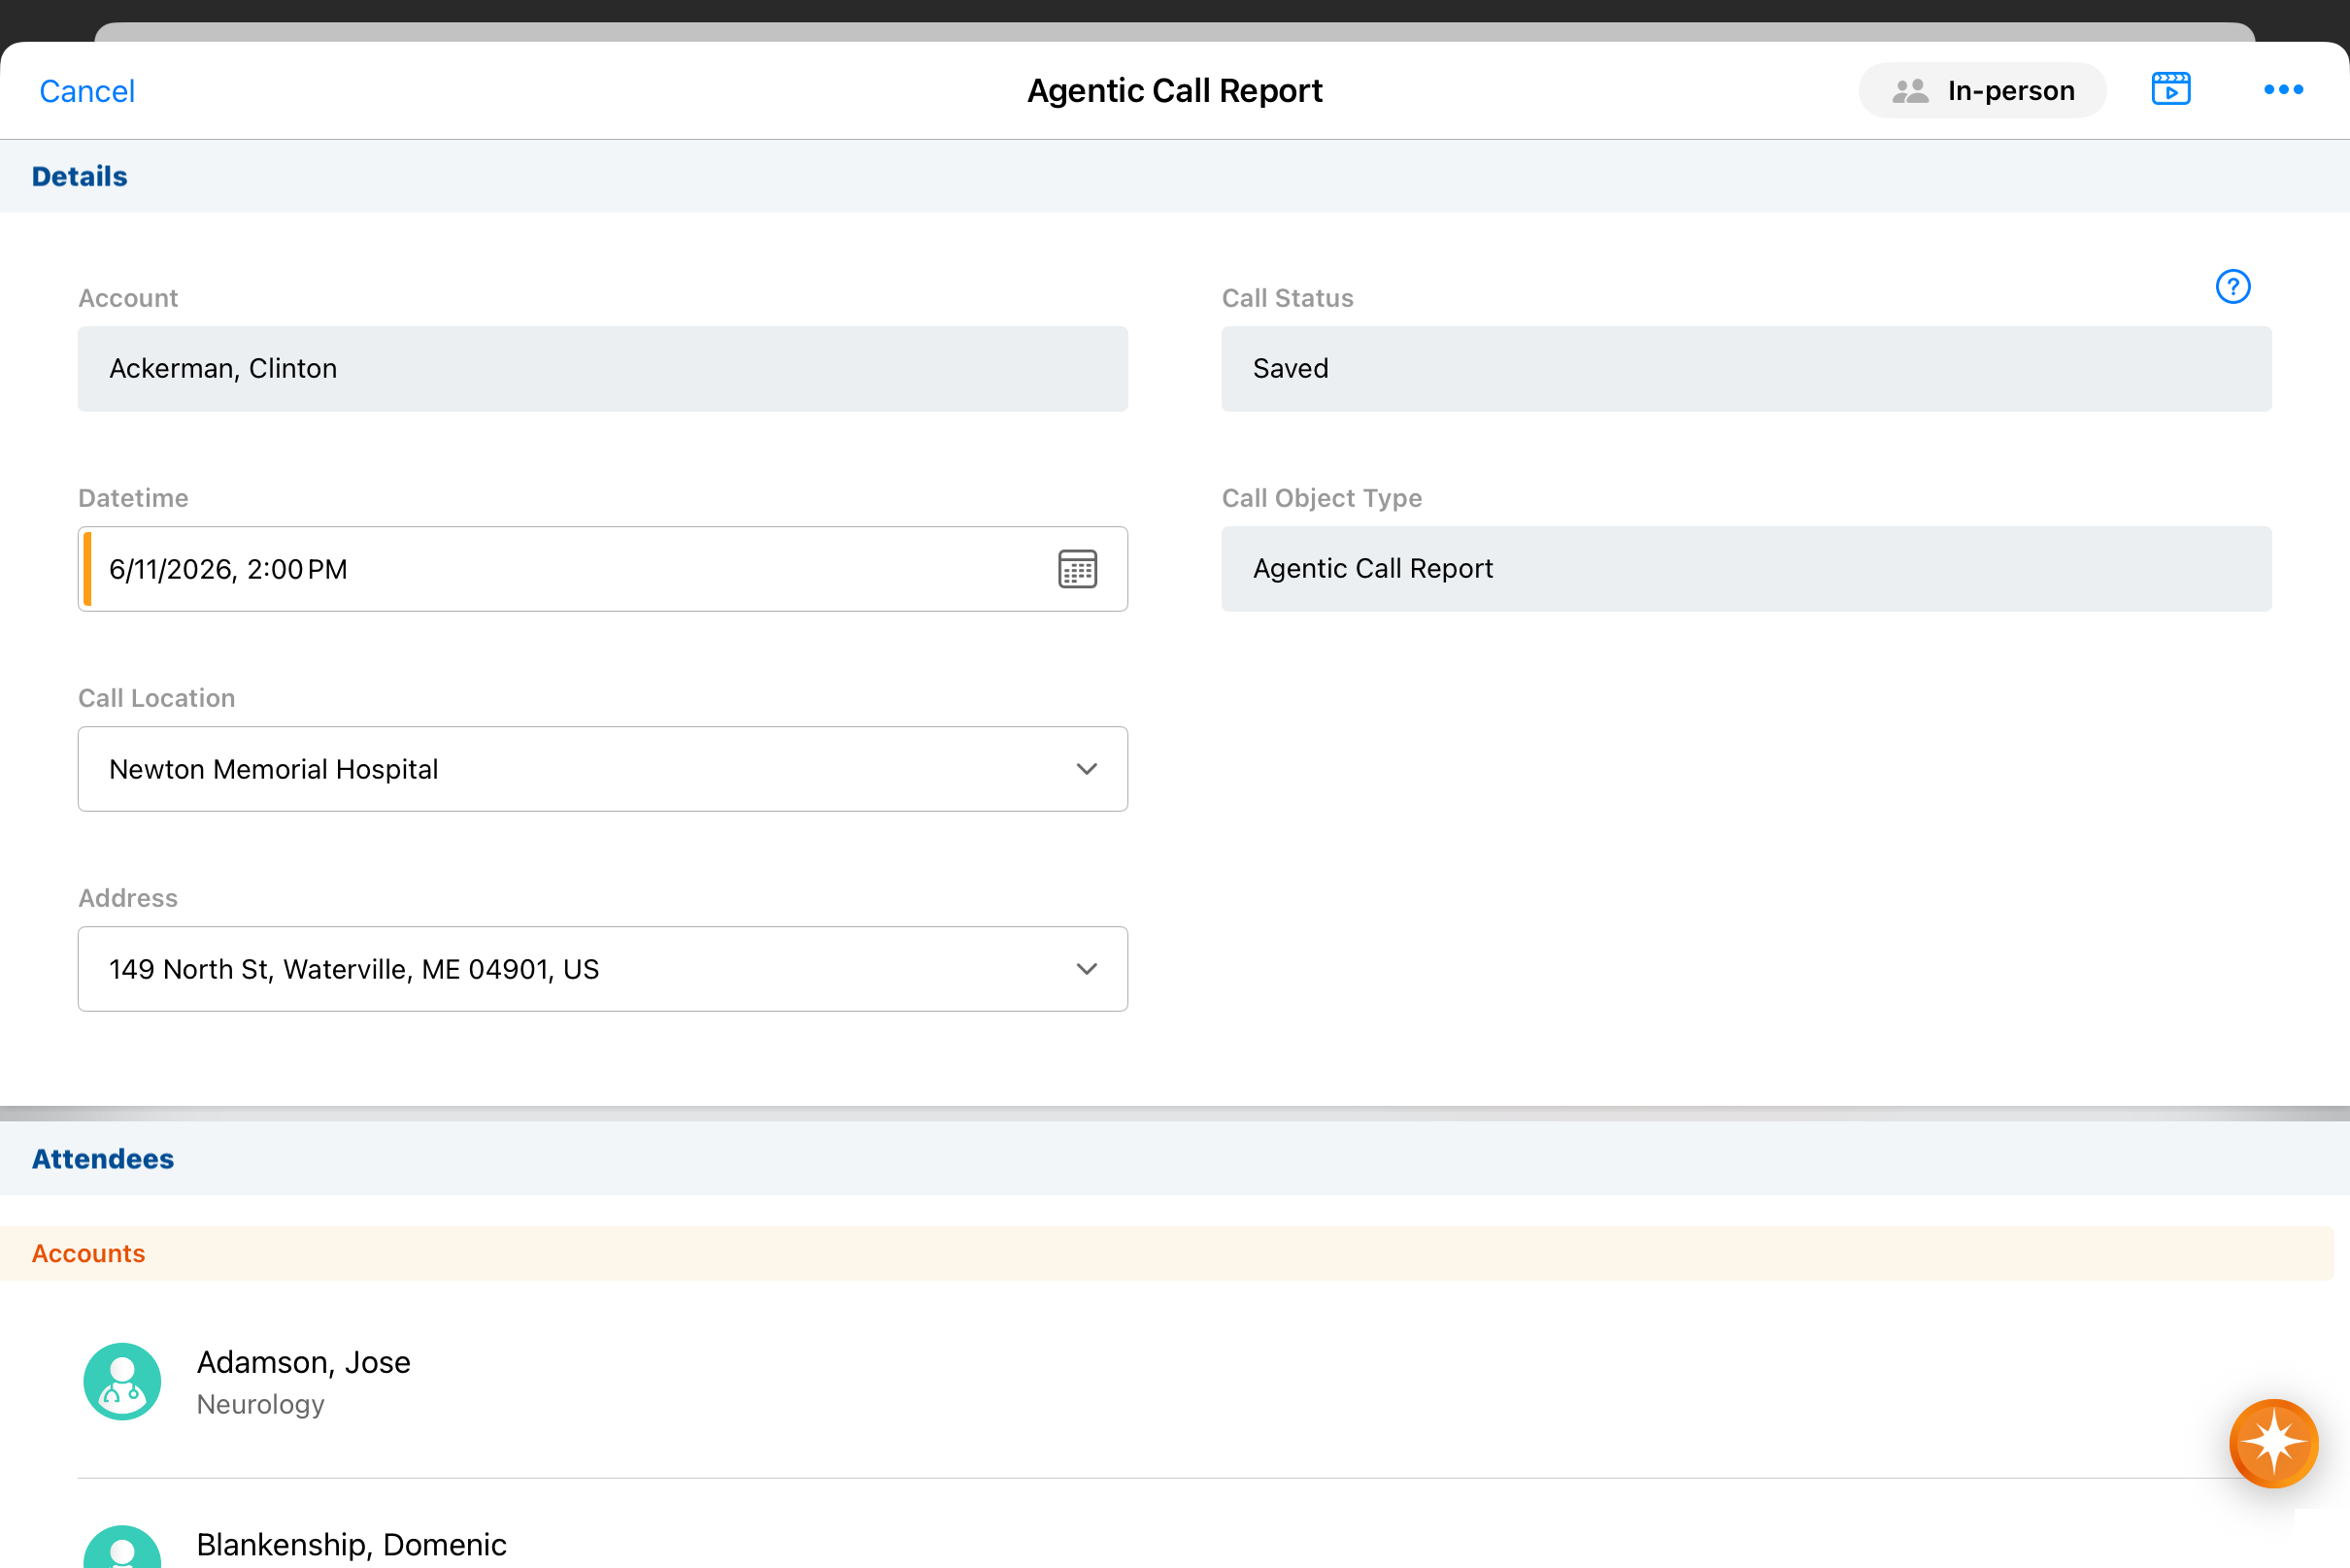Click the Agentic Call Report title
Image resolution: width=2350 pixels, height=1568 pixels.
[x=1175, y=91]
